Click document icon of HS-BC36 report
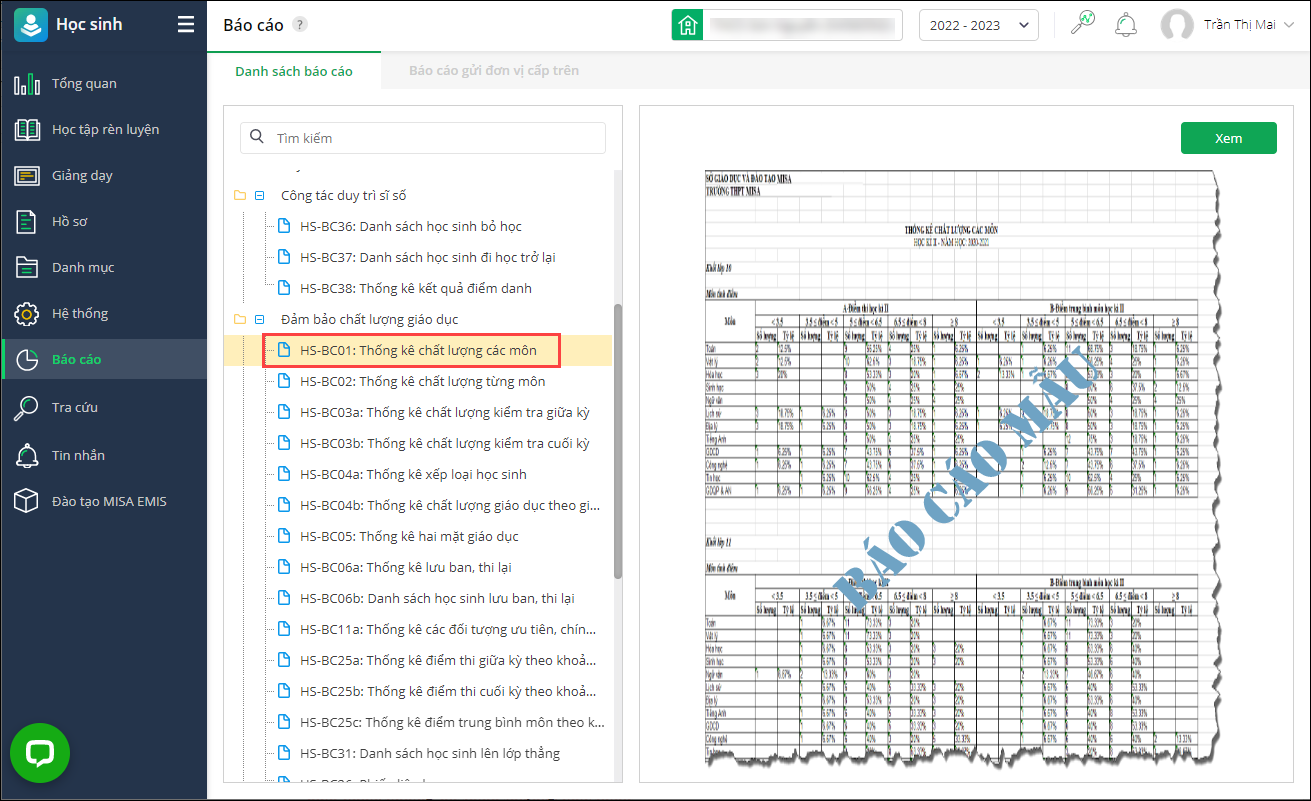 (x=284, y=226)
